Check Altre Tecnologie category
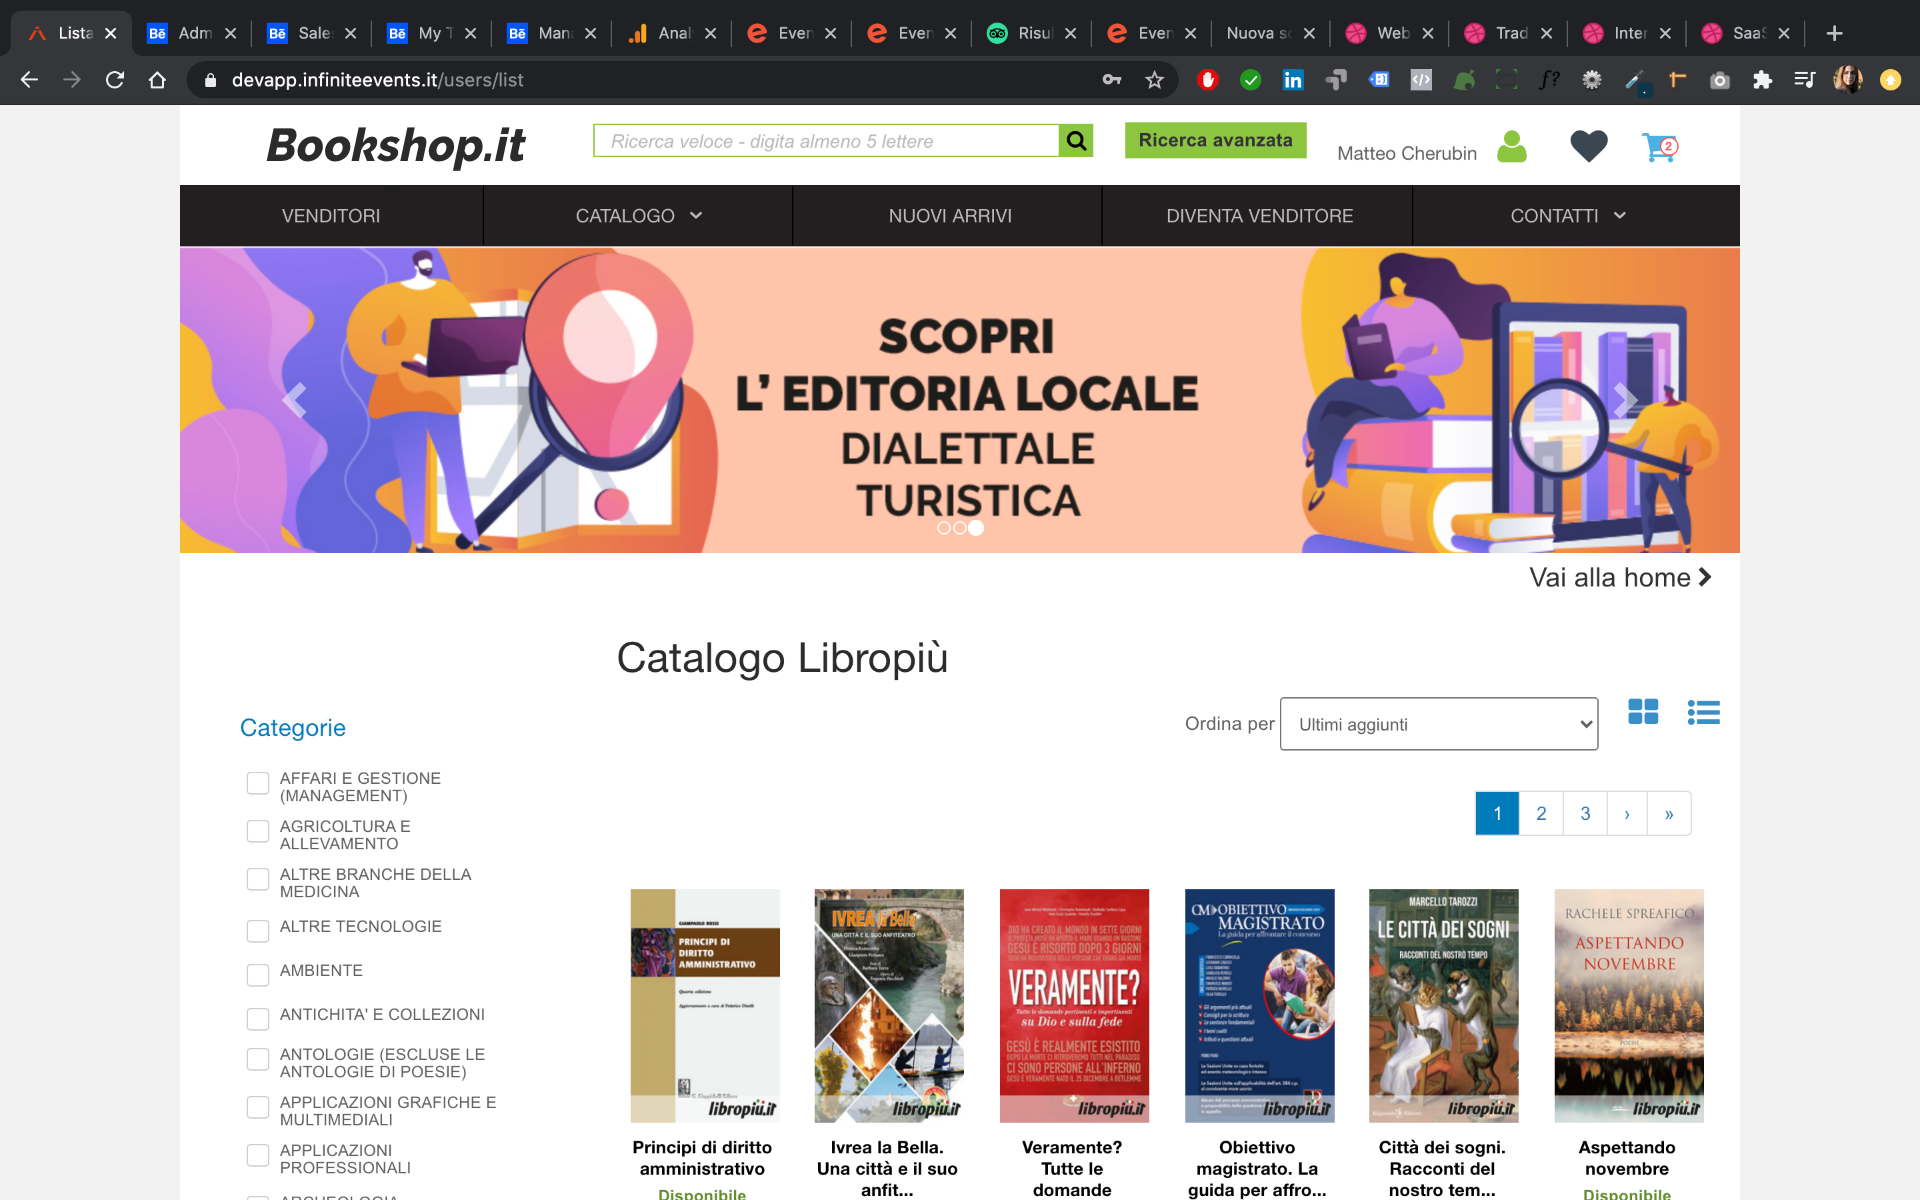This screenshot has width=1920, height=1200. [x=258, y=931]
